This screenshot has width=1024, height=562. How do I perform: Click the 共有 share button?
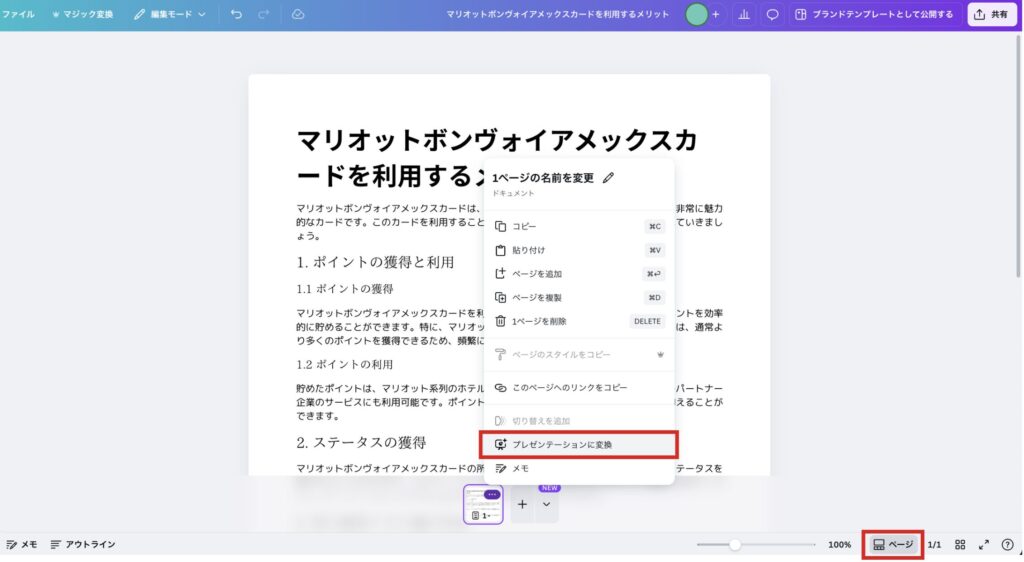[991, 14]
